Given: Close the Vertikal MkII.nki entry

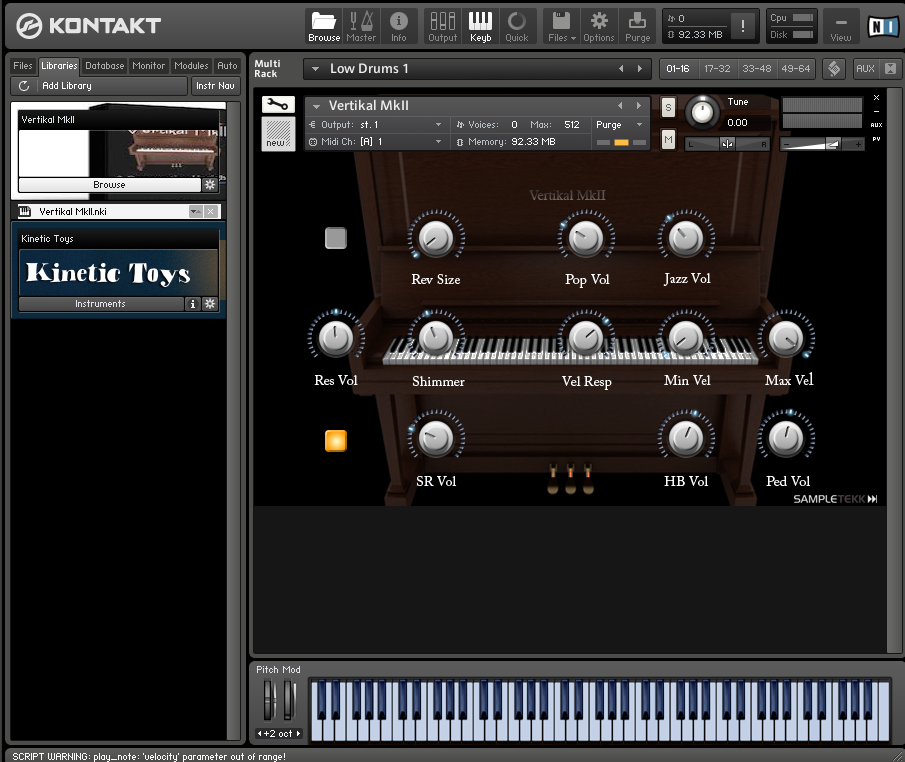Looking at the screenshot, I should tap(211, 212).
